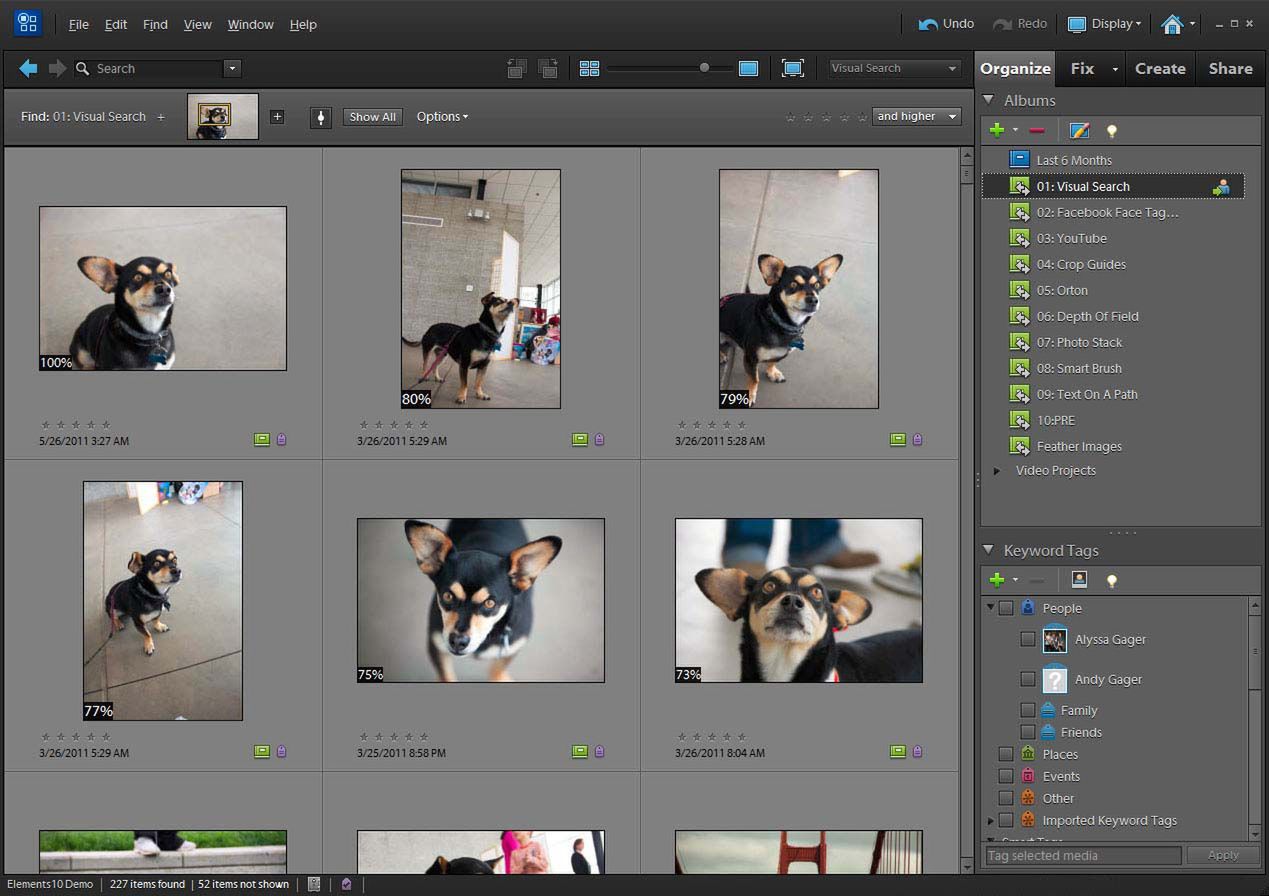Viewport: 1269px width, 896px height.
Task: Click the thumbnail size slider handle
Action: click(x=704, y=68)
